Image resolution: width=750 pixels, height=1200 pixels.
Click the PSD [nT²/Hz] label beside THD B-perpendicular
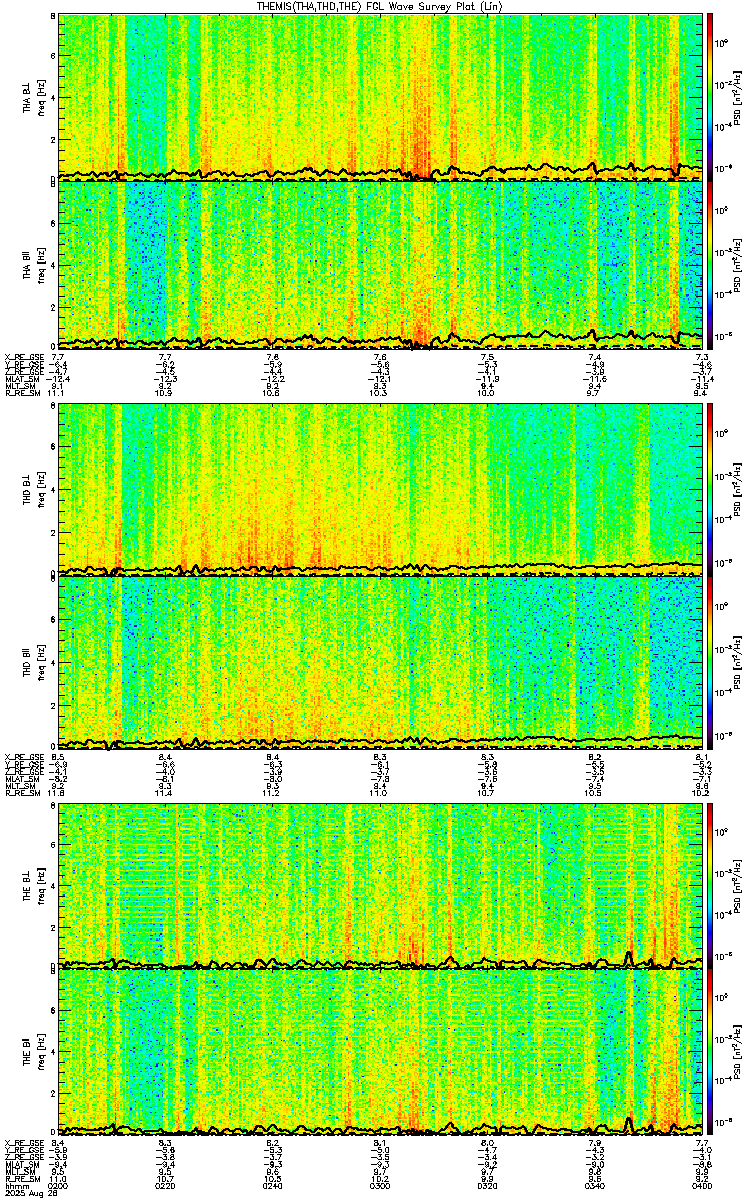click(738, 490)
